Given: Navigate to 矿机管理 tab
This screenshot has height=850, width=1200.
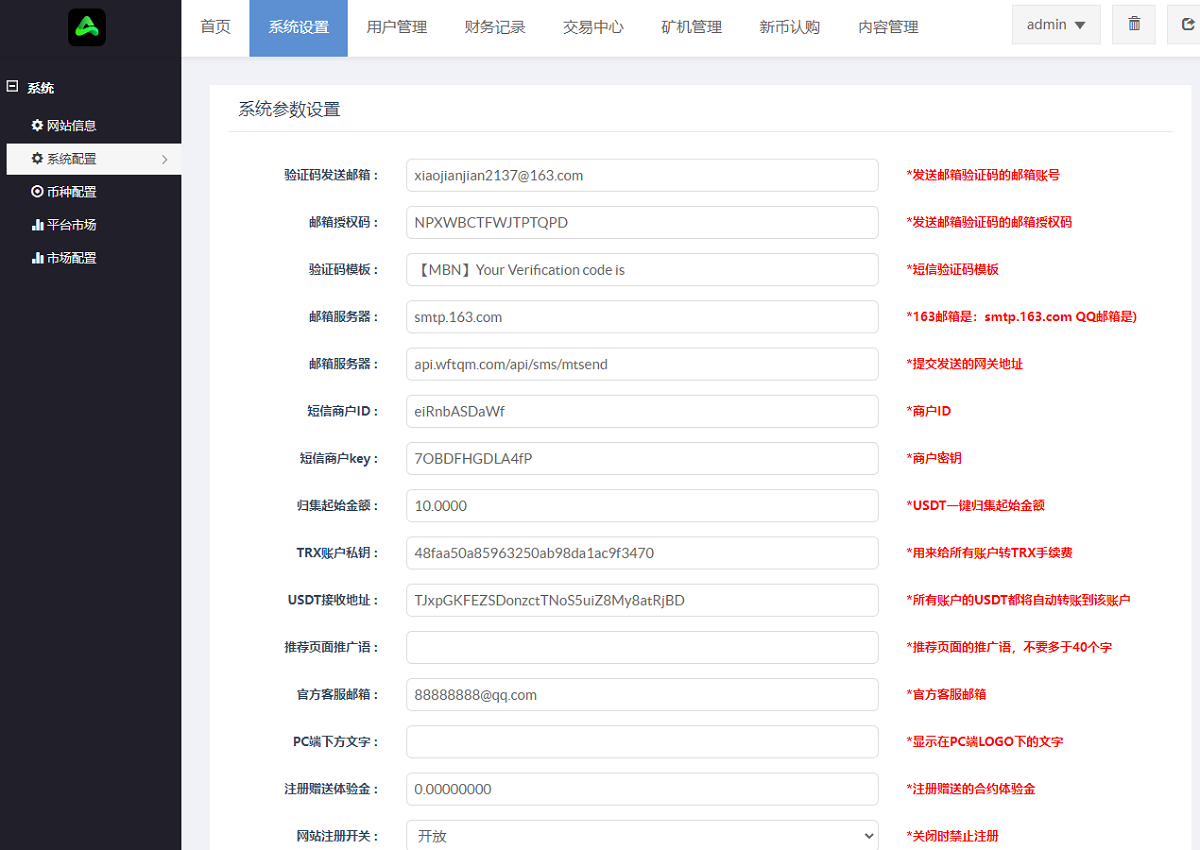Looking at the screenshot, I should tap(690, 28).
